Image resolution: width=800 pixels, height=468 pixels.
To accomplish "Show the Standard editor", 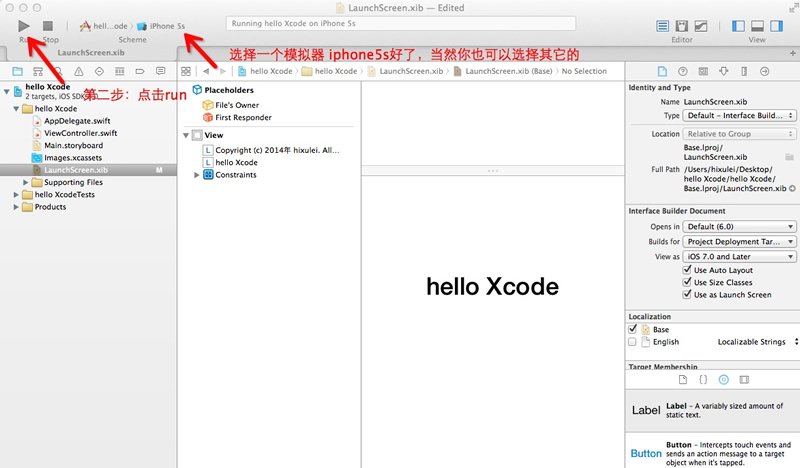I will [x=662, y=26].
